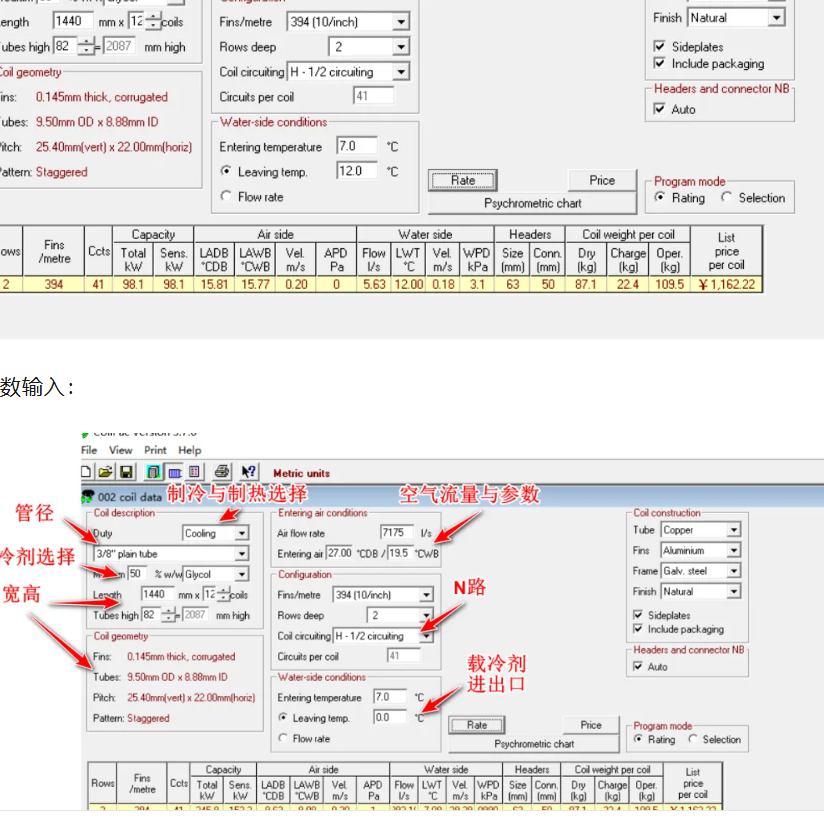Screen dimensions: 824x825
Task: Expand the 3/8" plain tube dropdown
Action: coord(241,554)
